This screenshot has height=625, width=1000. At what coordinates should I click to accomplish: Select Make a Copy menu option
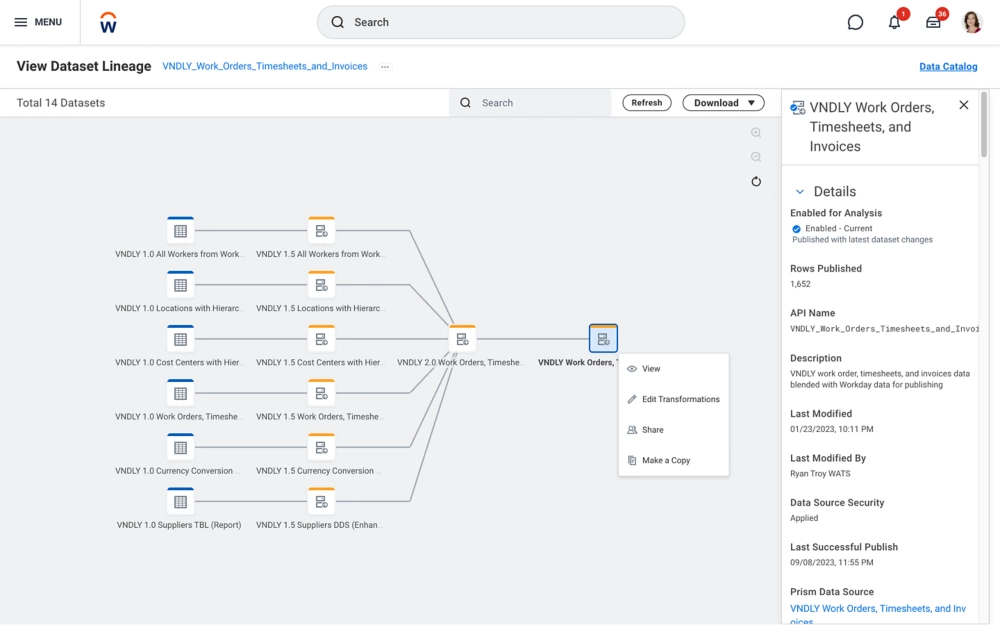[665, 460]
